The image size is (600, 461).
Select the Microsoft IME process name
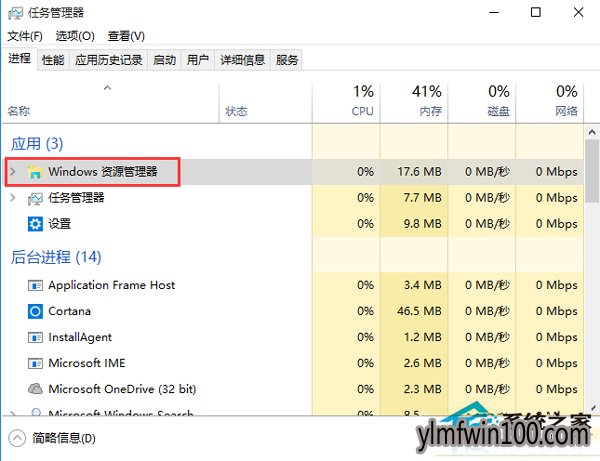[87, 363]
